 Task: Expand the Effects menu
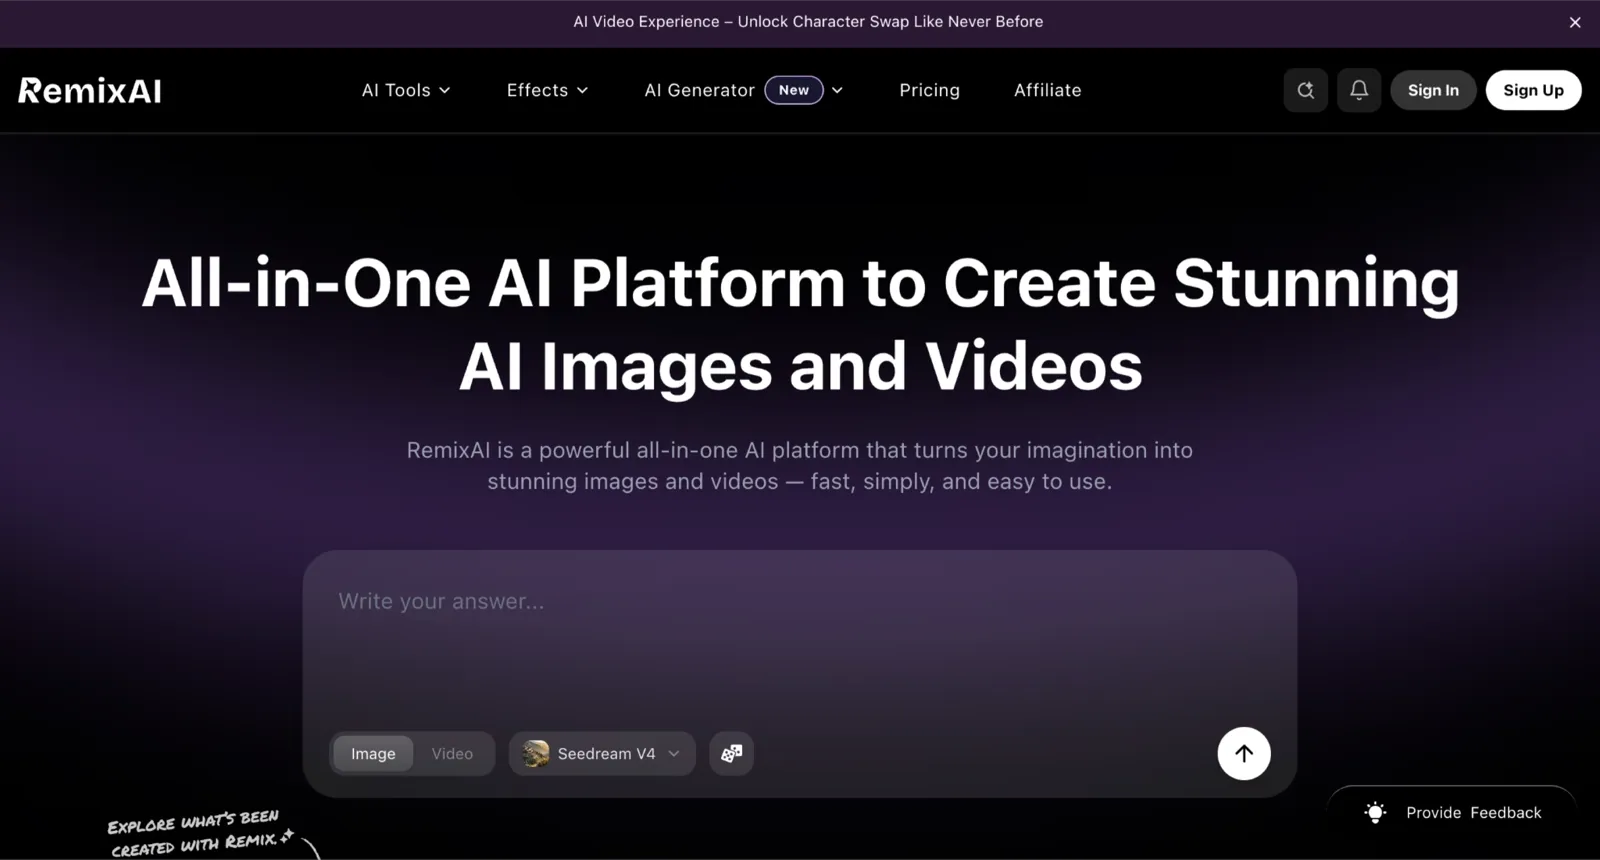(547, 90)
